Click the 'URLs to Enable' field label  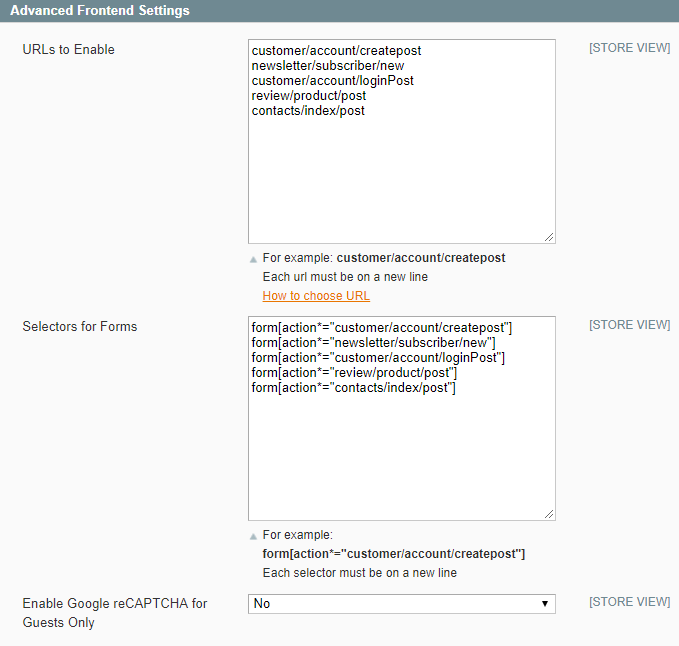(x=68, y=49)
